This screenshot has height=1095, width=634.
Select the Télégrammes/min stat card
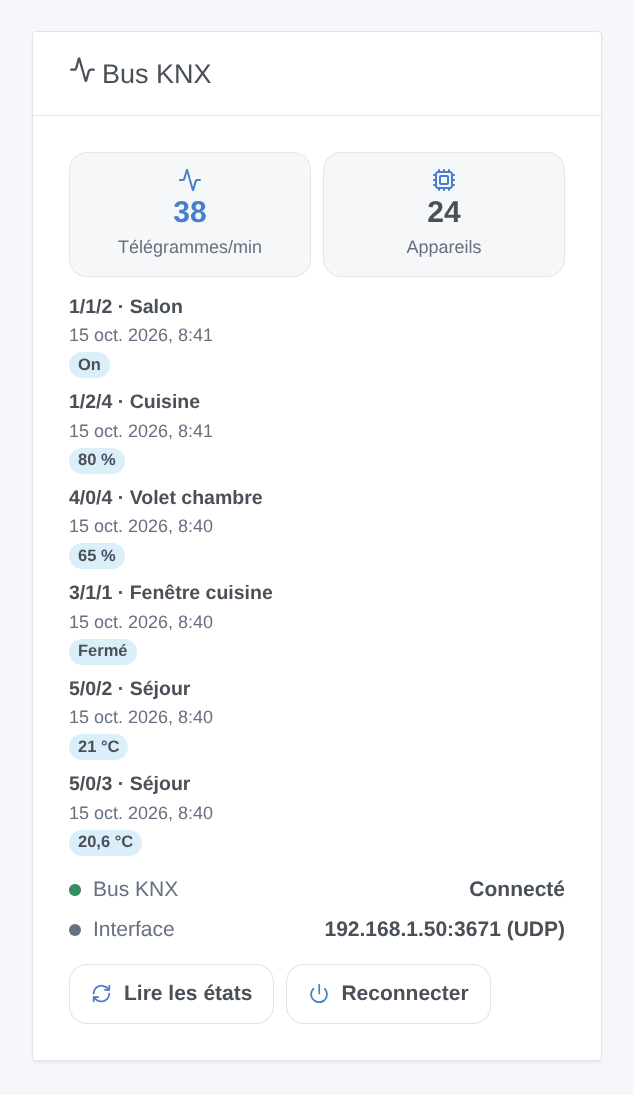click(190, 214)
